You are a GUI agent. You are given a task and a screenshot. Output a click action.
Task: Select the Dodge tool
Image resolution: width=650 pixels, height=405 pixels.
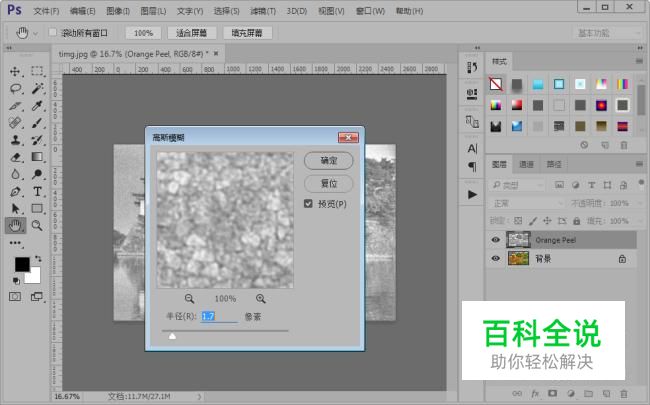[x=37, y=174]
